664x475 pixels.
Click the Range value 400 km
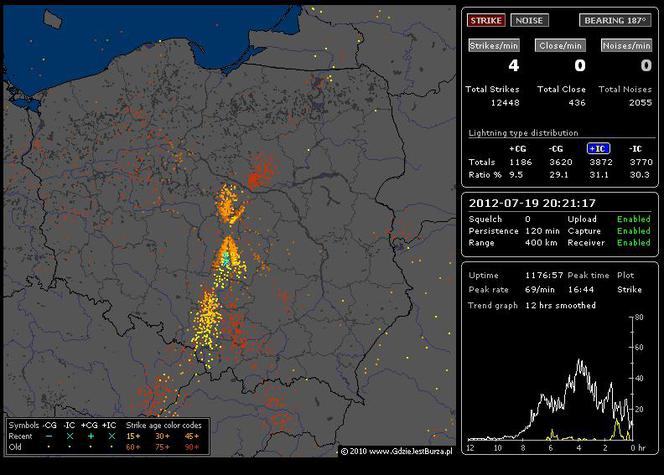pos(541,243)
